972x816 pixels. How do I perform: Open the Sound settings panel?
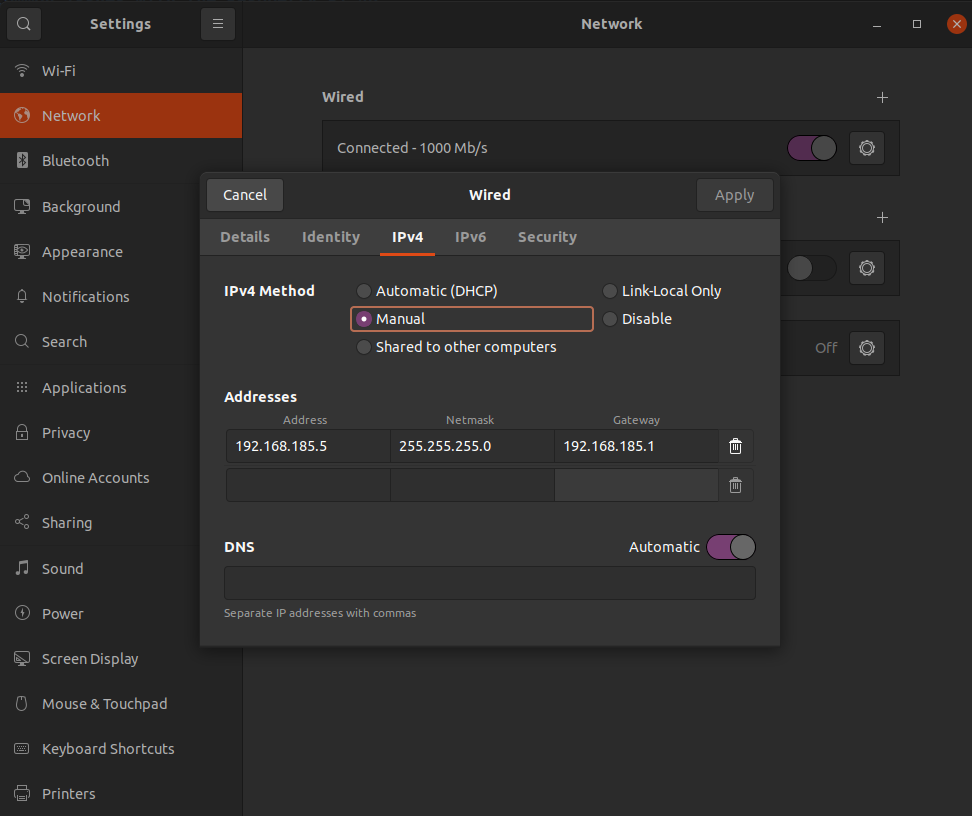tap(62, 568)
